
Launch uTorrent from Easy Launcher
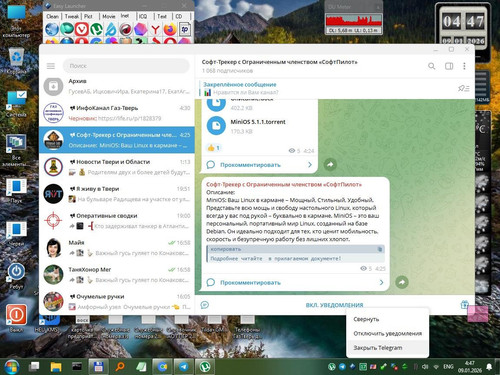pyautogui.click(x=96, y=29)
